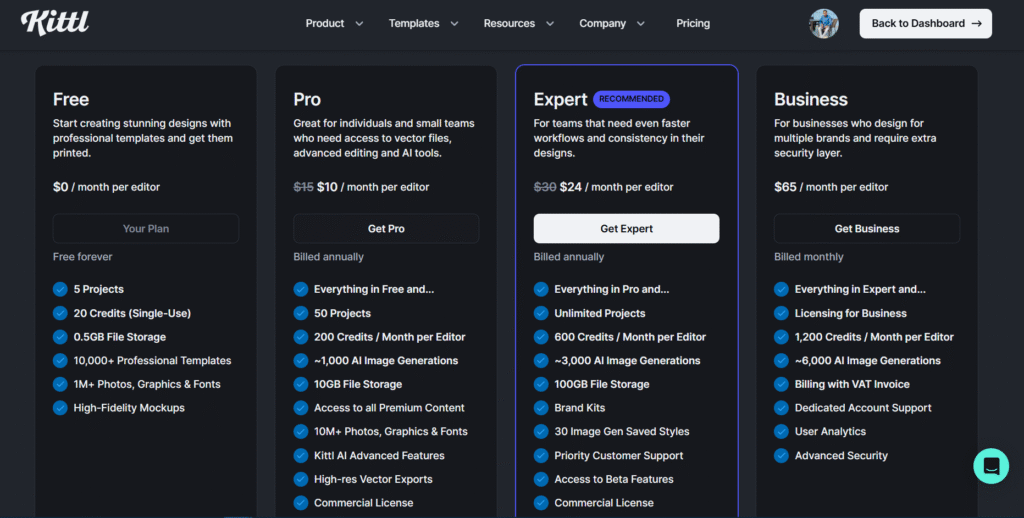Click checkmark beside Billing with VAT Invoice

click(781, 384)
